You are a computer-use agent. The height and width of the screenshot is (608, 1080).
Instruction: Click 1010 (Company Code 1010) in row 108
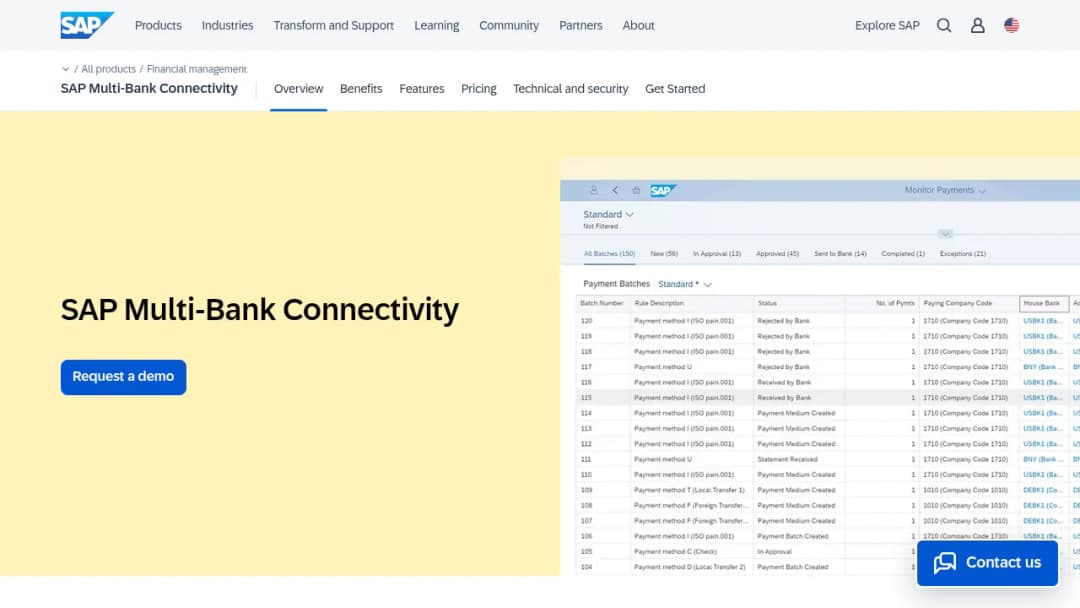click(x=965, y=505)
